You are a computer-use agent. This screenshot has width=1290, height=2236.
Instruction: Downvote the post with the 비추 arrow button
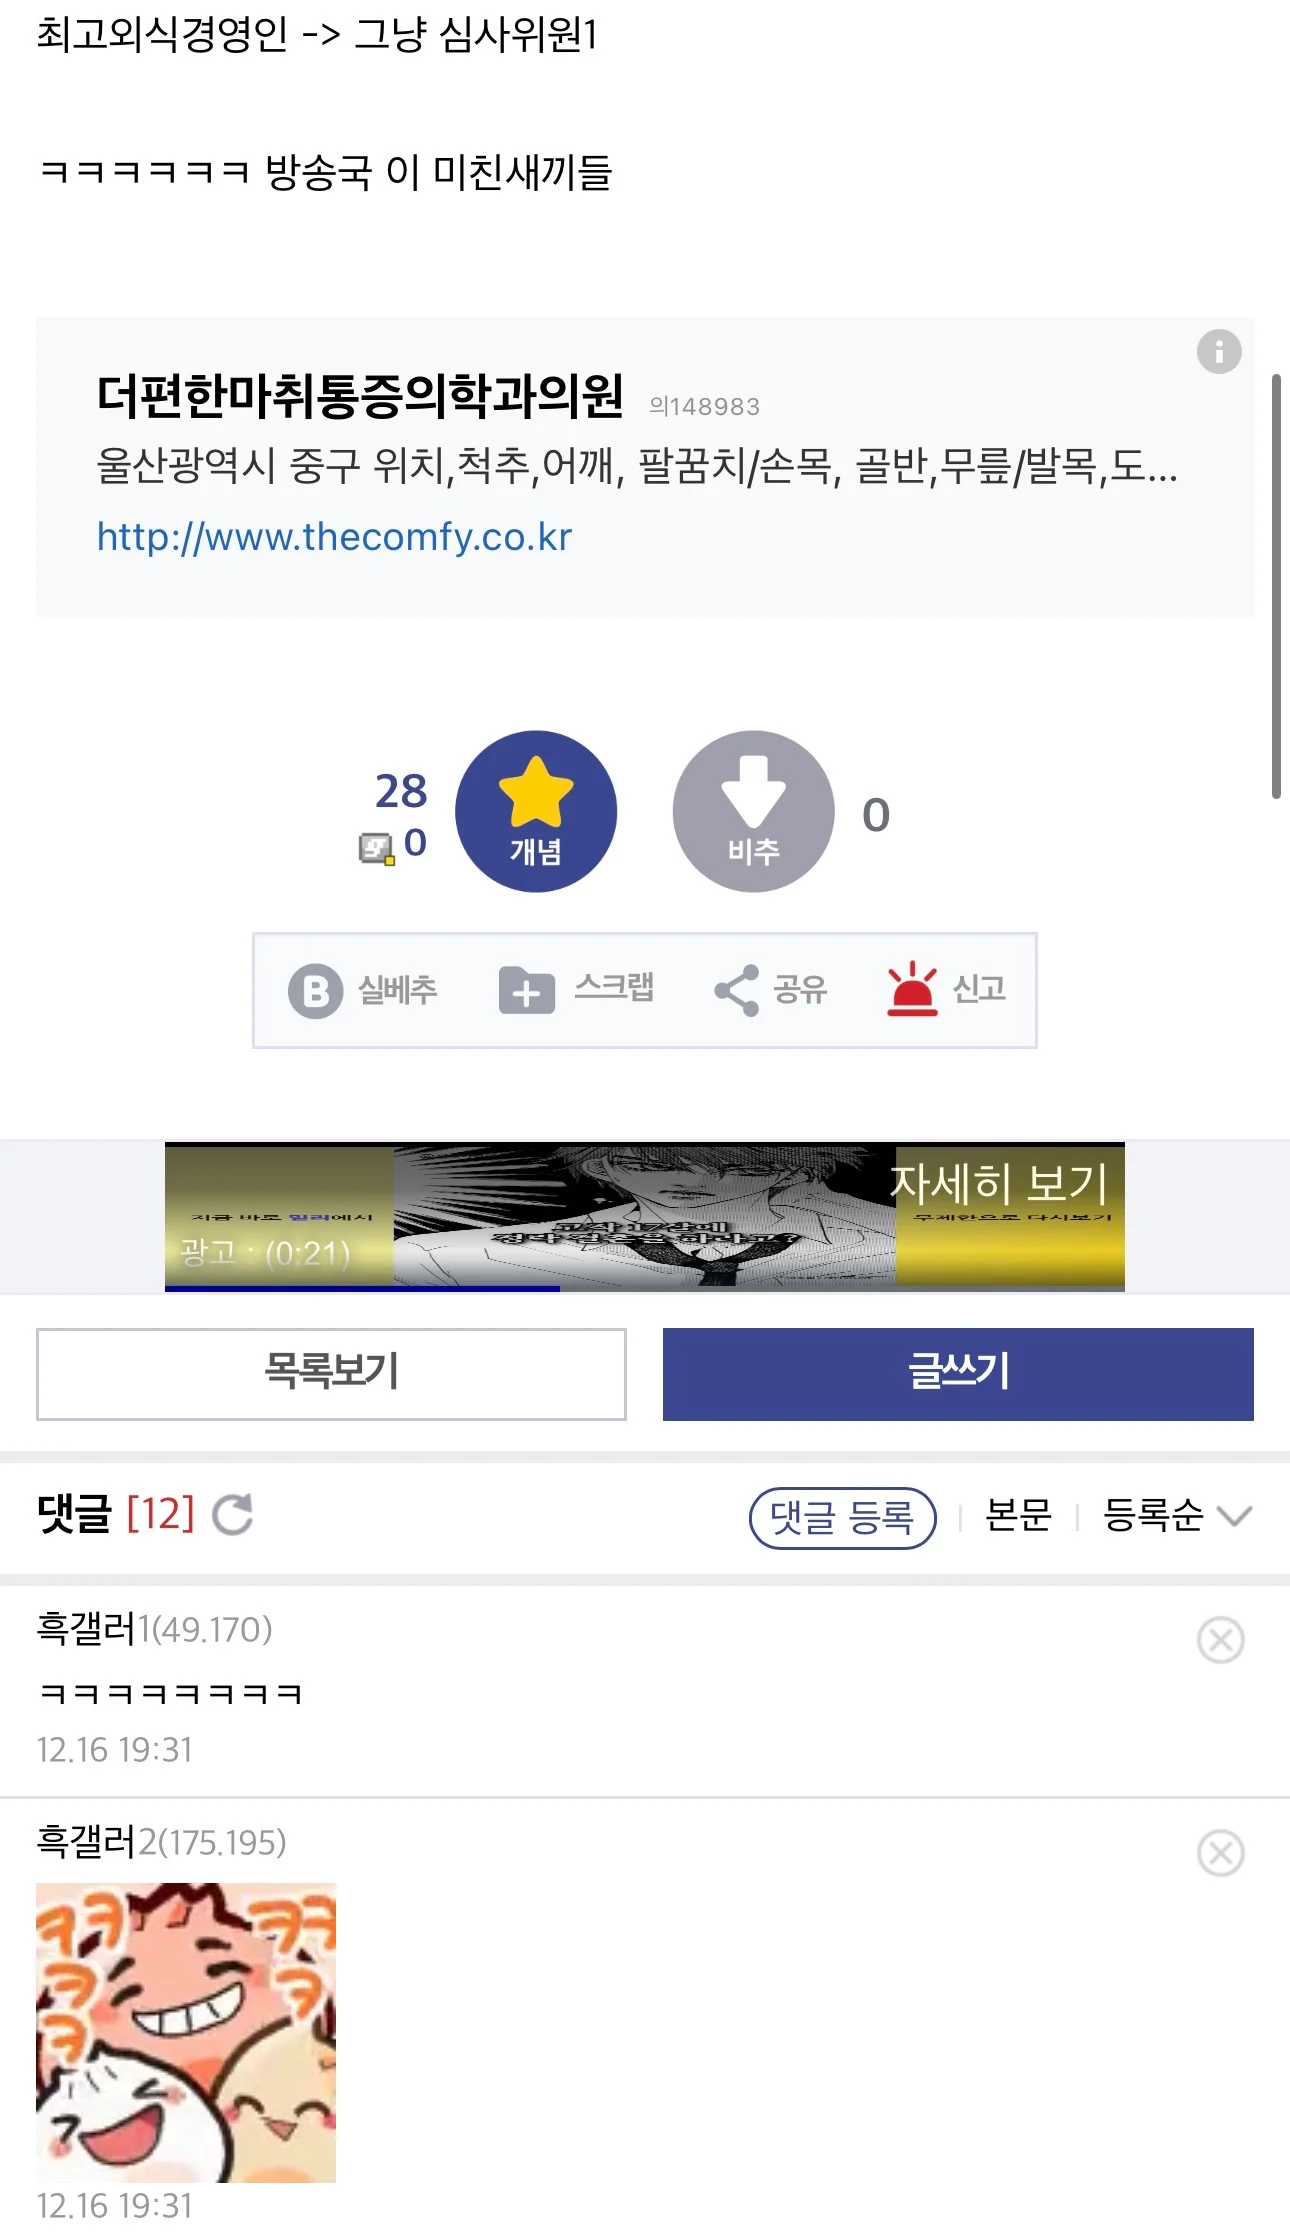(753, 811)
